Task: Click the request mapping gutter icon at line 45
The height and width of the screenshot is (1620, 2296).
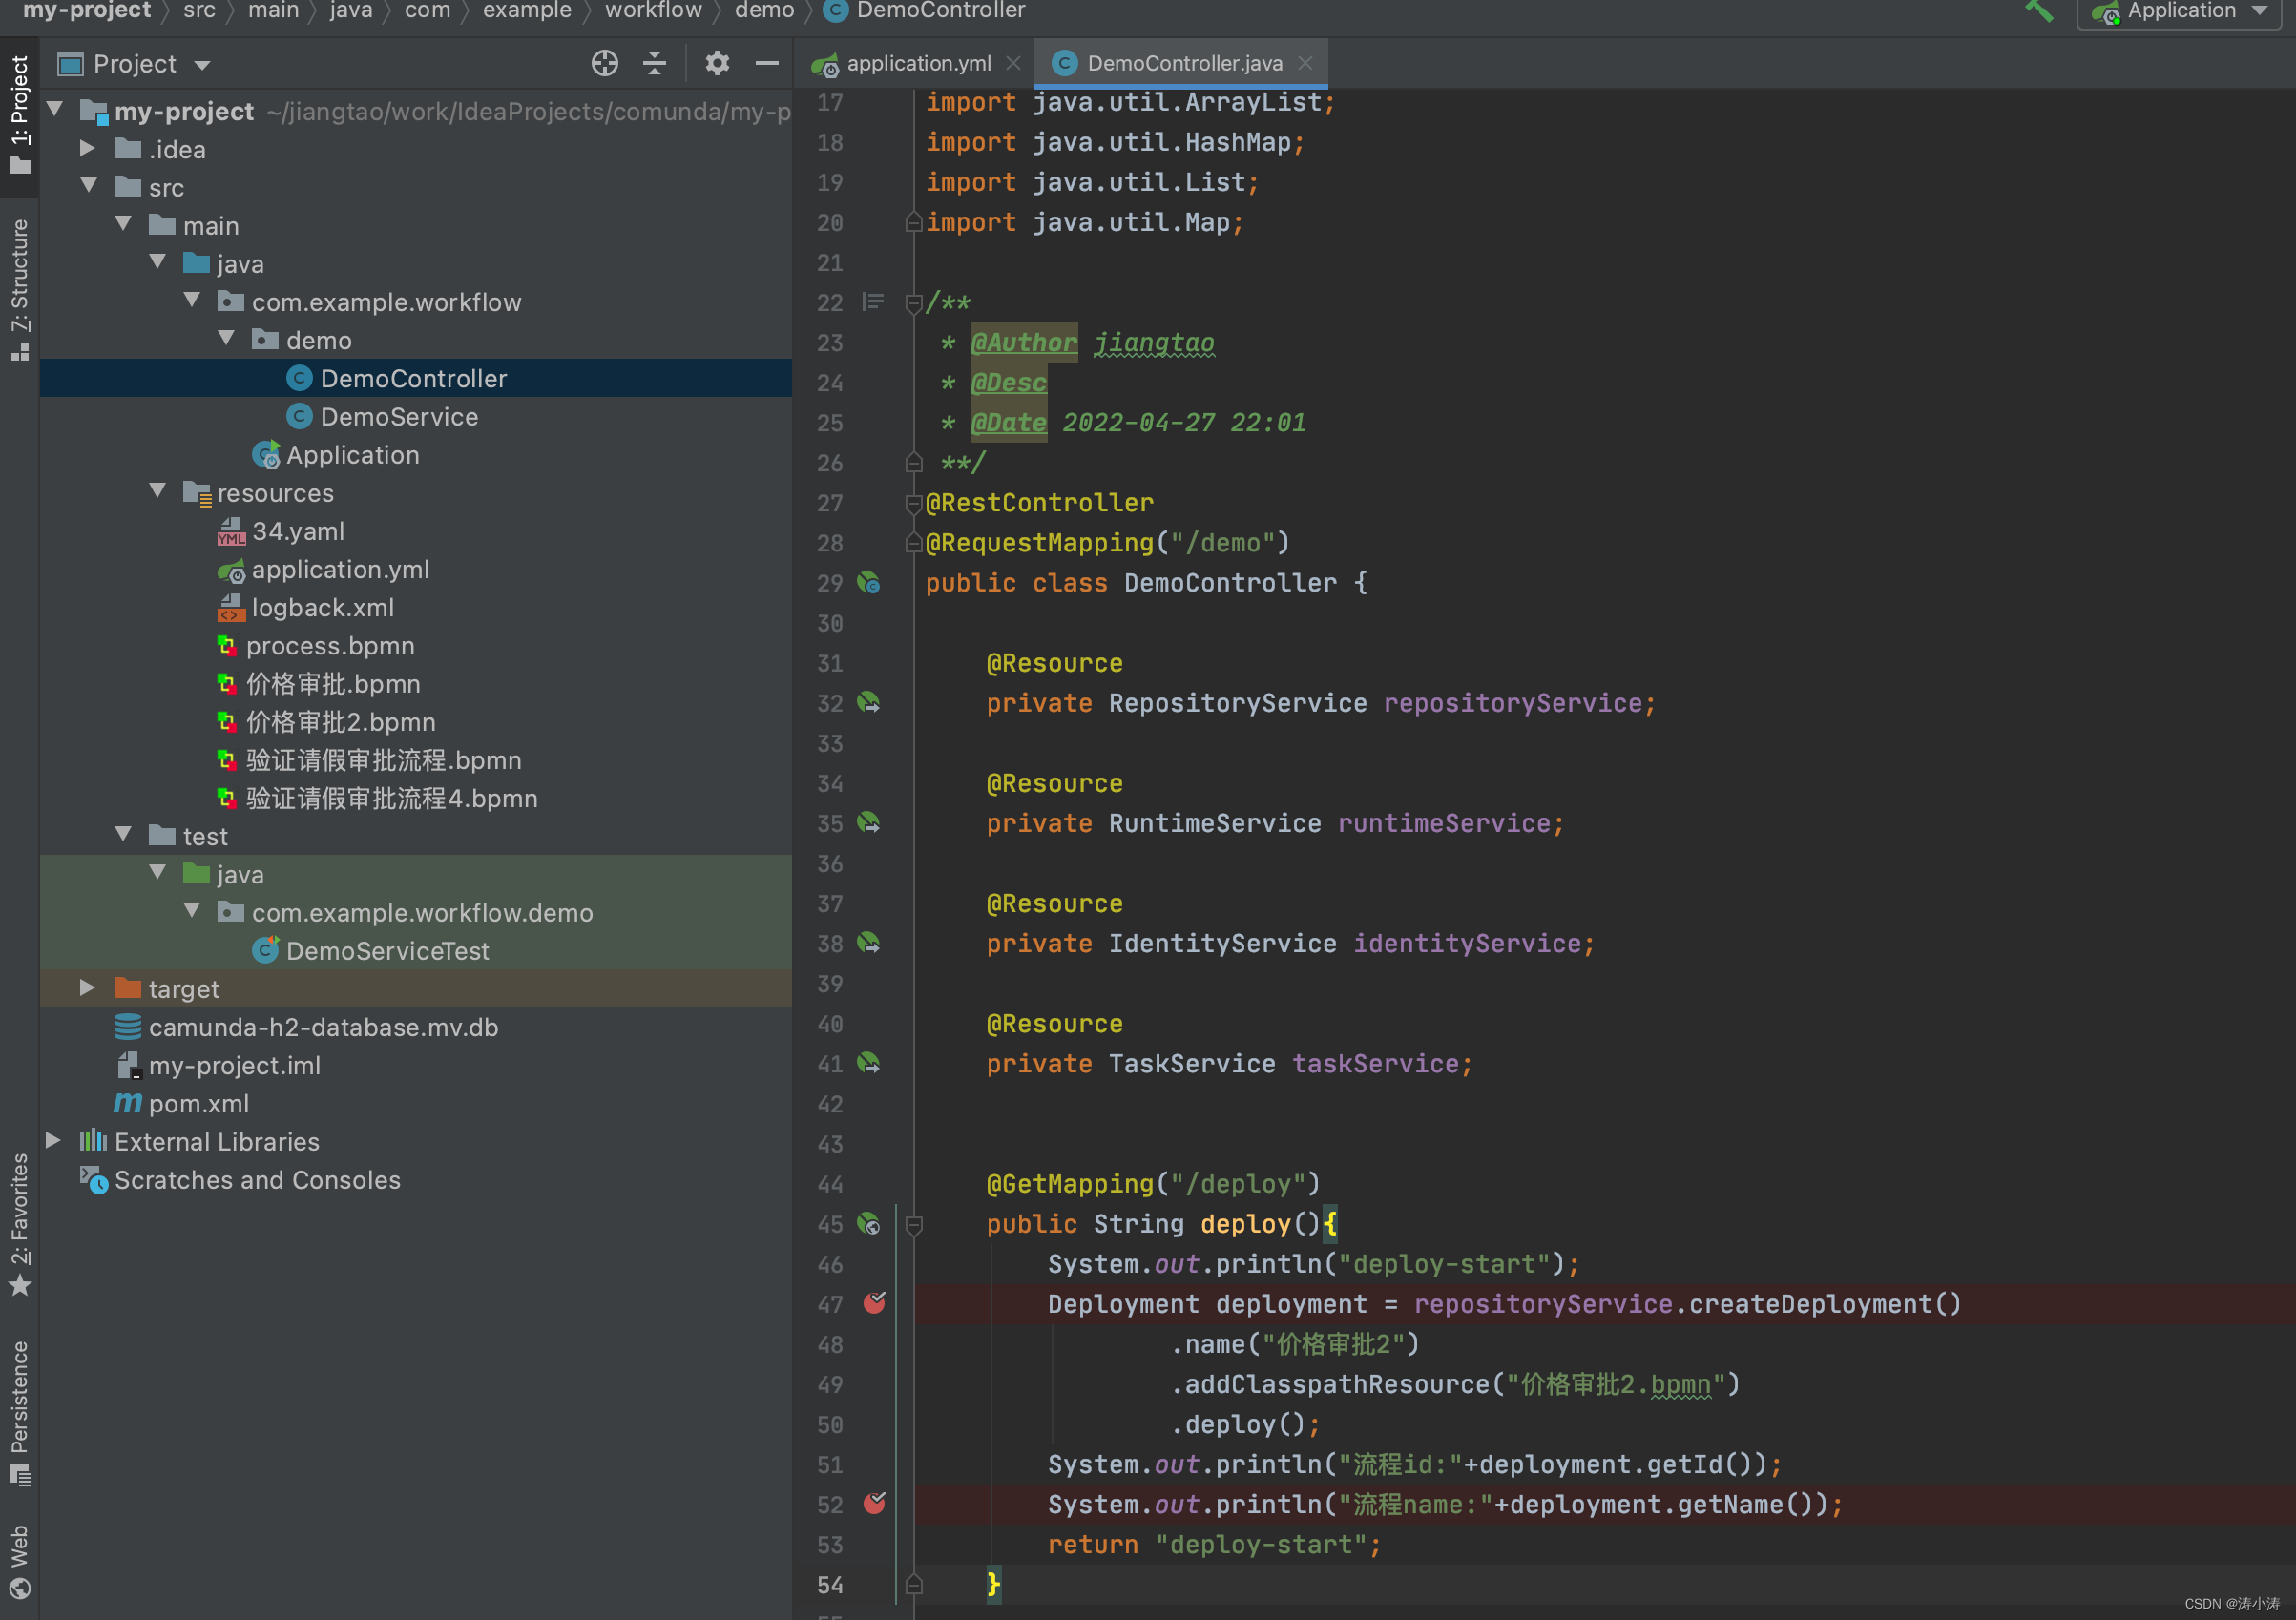Action: click(x=869, y=1224)
